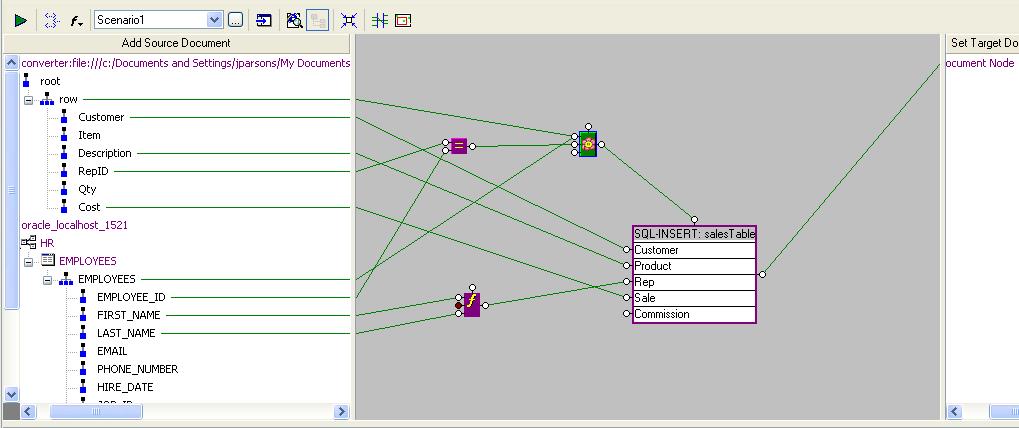The image size is (1019, 428).
Task: Click the Add Source Document button
Action: point(176,43)
